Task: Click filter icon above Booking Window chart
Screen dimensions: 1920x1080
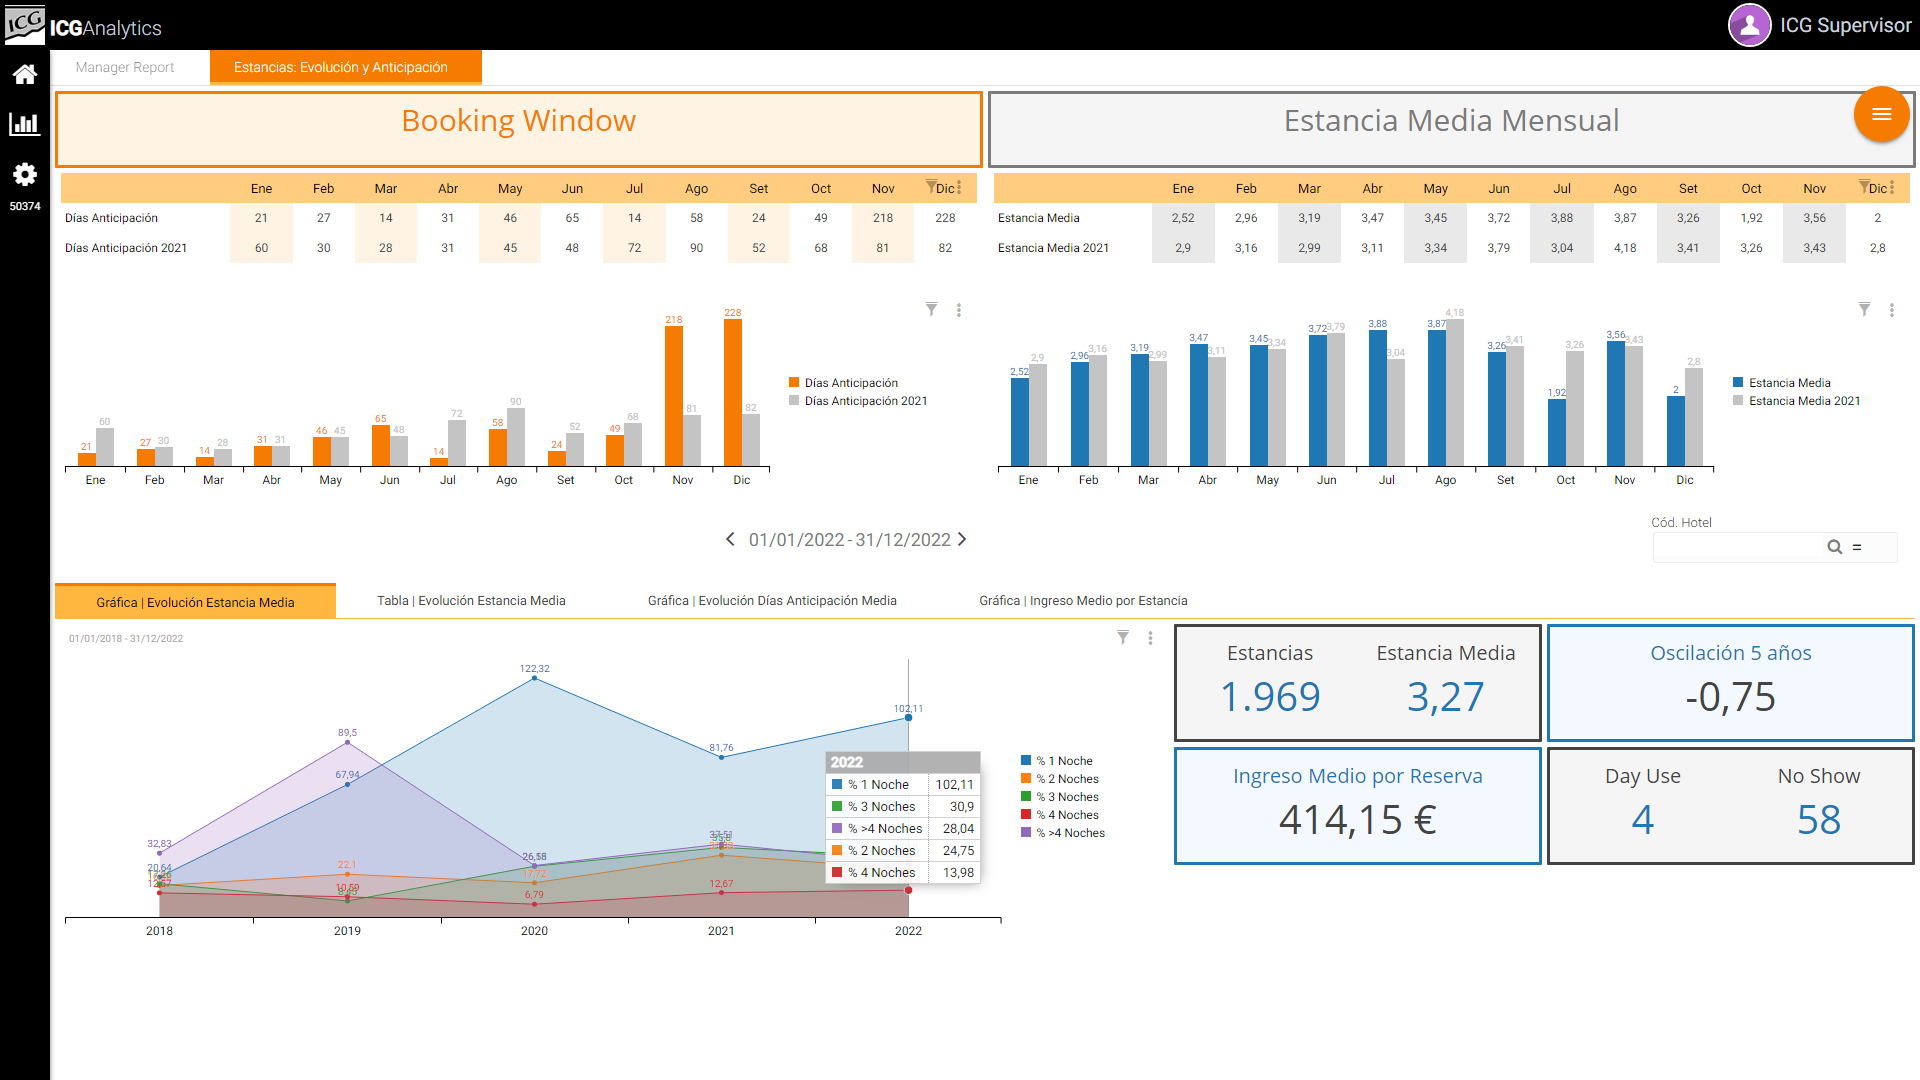Action: click(x=931, y=310)
